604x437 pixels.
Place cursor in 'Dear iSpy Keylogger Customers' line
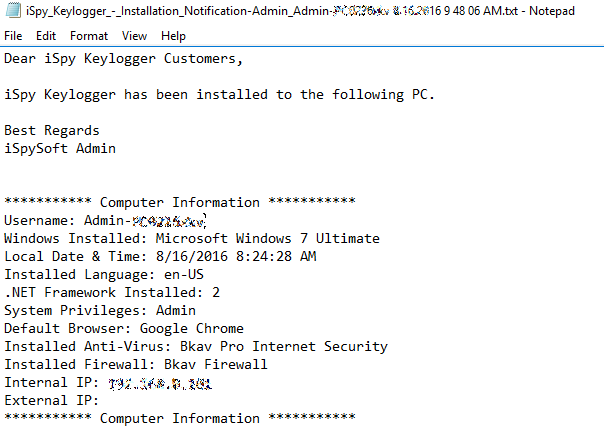[x=123, y=58]
